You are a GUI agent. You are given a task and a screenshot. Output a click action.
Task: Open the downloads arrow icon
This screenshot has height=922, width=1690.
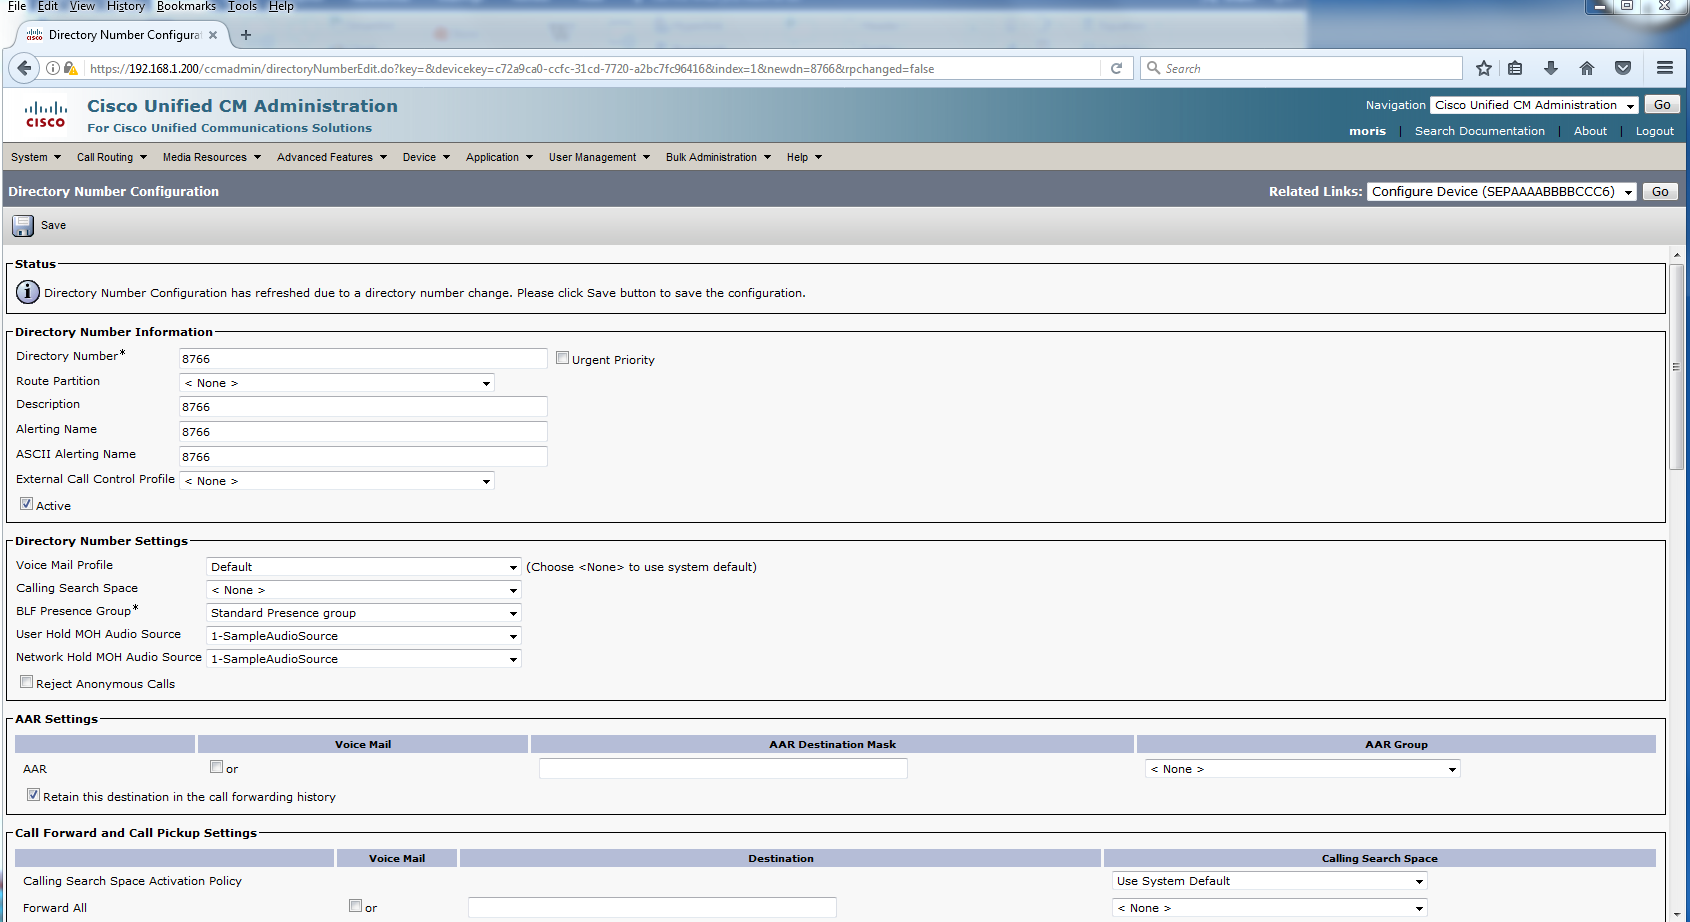1551,68
